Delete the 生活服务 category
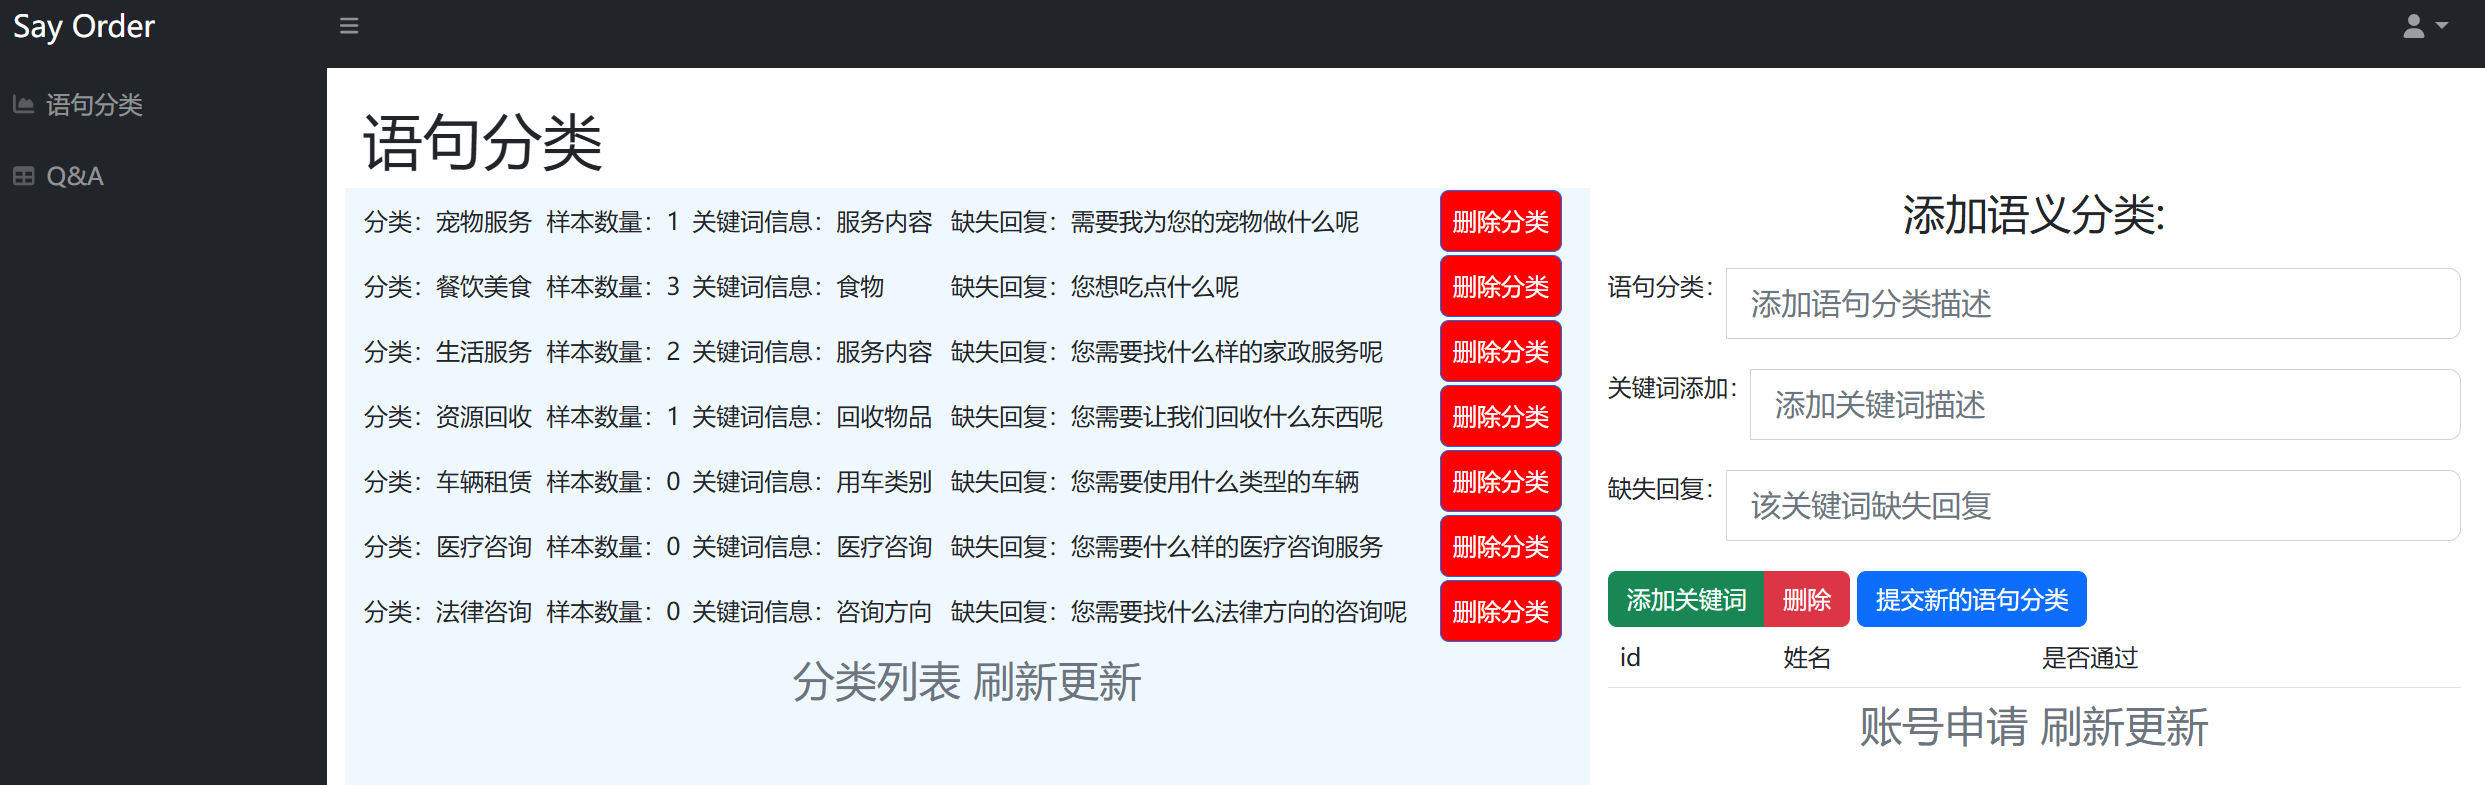2485x785 pixels. coord(1500,351)
